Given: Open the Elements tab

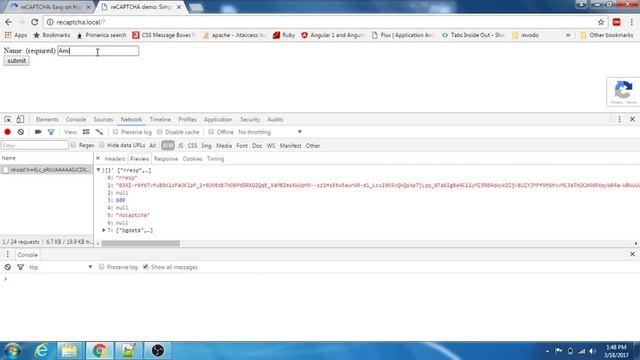Looking at the screenshot, I should 47,119.
